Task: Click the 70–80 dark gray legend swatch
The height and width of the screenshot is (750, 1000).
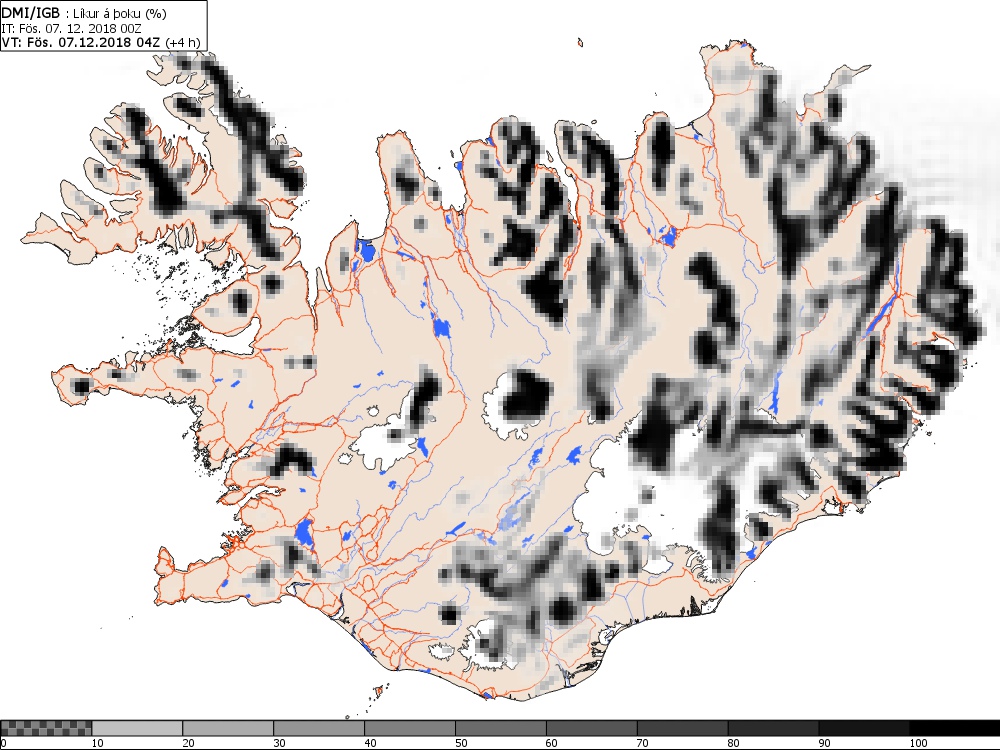Action: pos(682,728)
